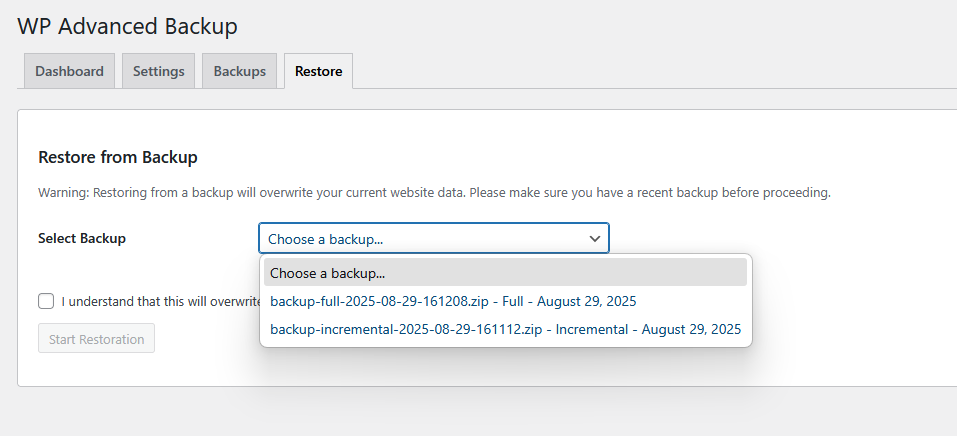This screenshot has width=957, height=436.
Task: Choose backup-full-2025-08-29-161208.zip option
Action: coord(505,301)
